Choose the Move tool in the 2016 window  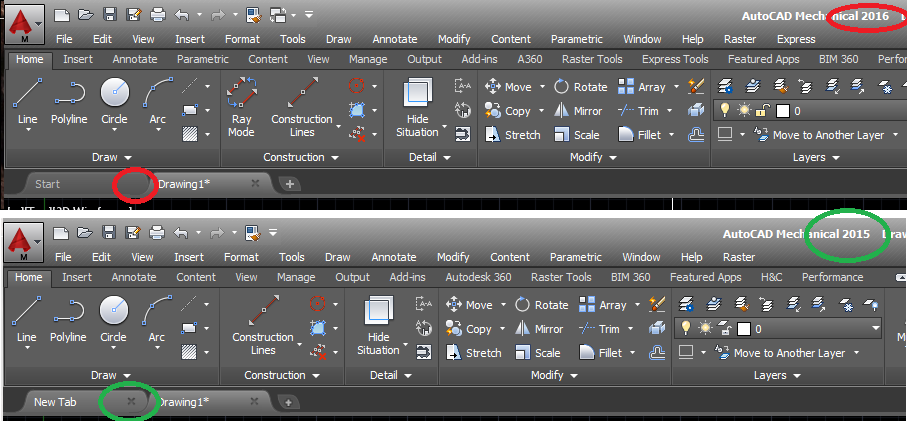508,87
